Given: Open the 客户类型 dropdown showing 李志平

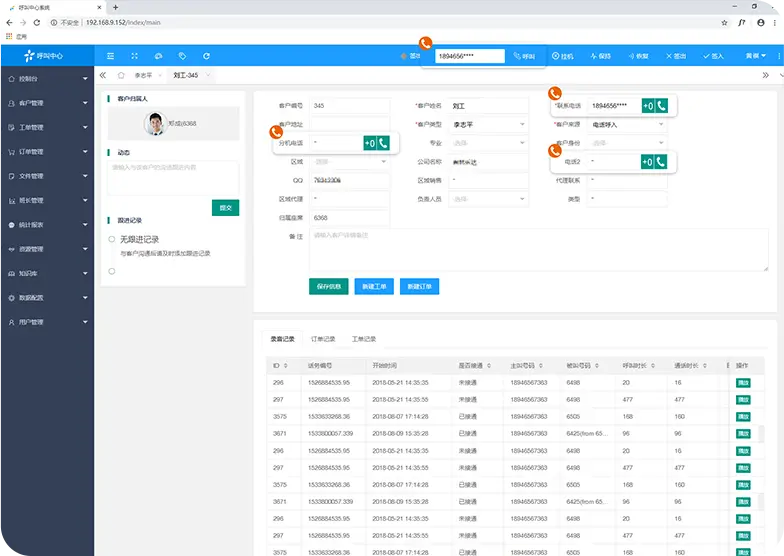Looking at the screenshot, I should tap(488, 124).
